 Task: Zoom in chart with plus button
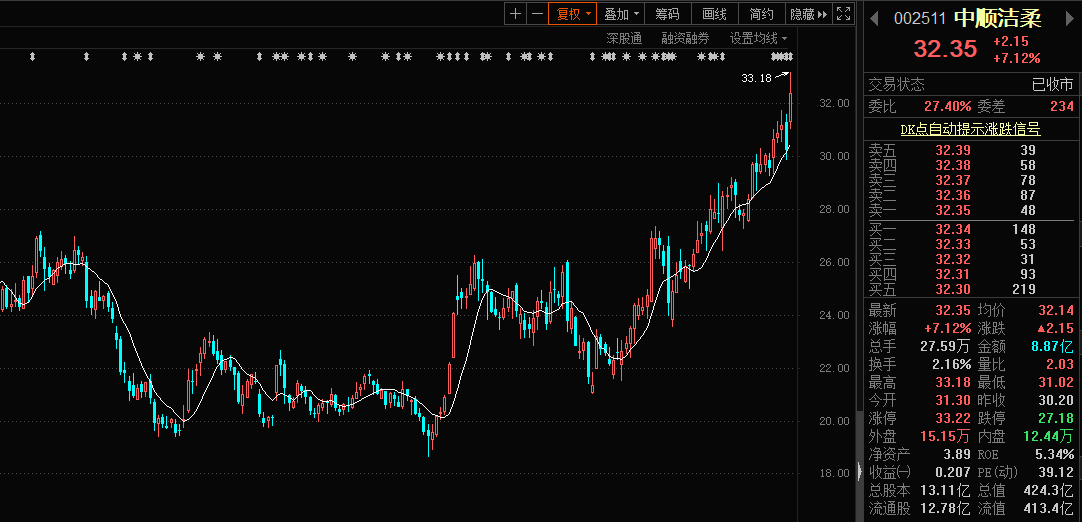pyautogui.click(x=515, y=13)
